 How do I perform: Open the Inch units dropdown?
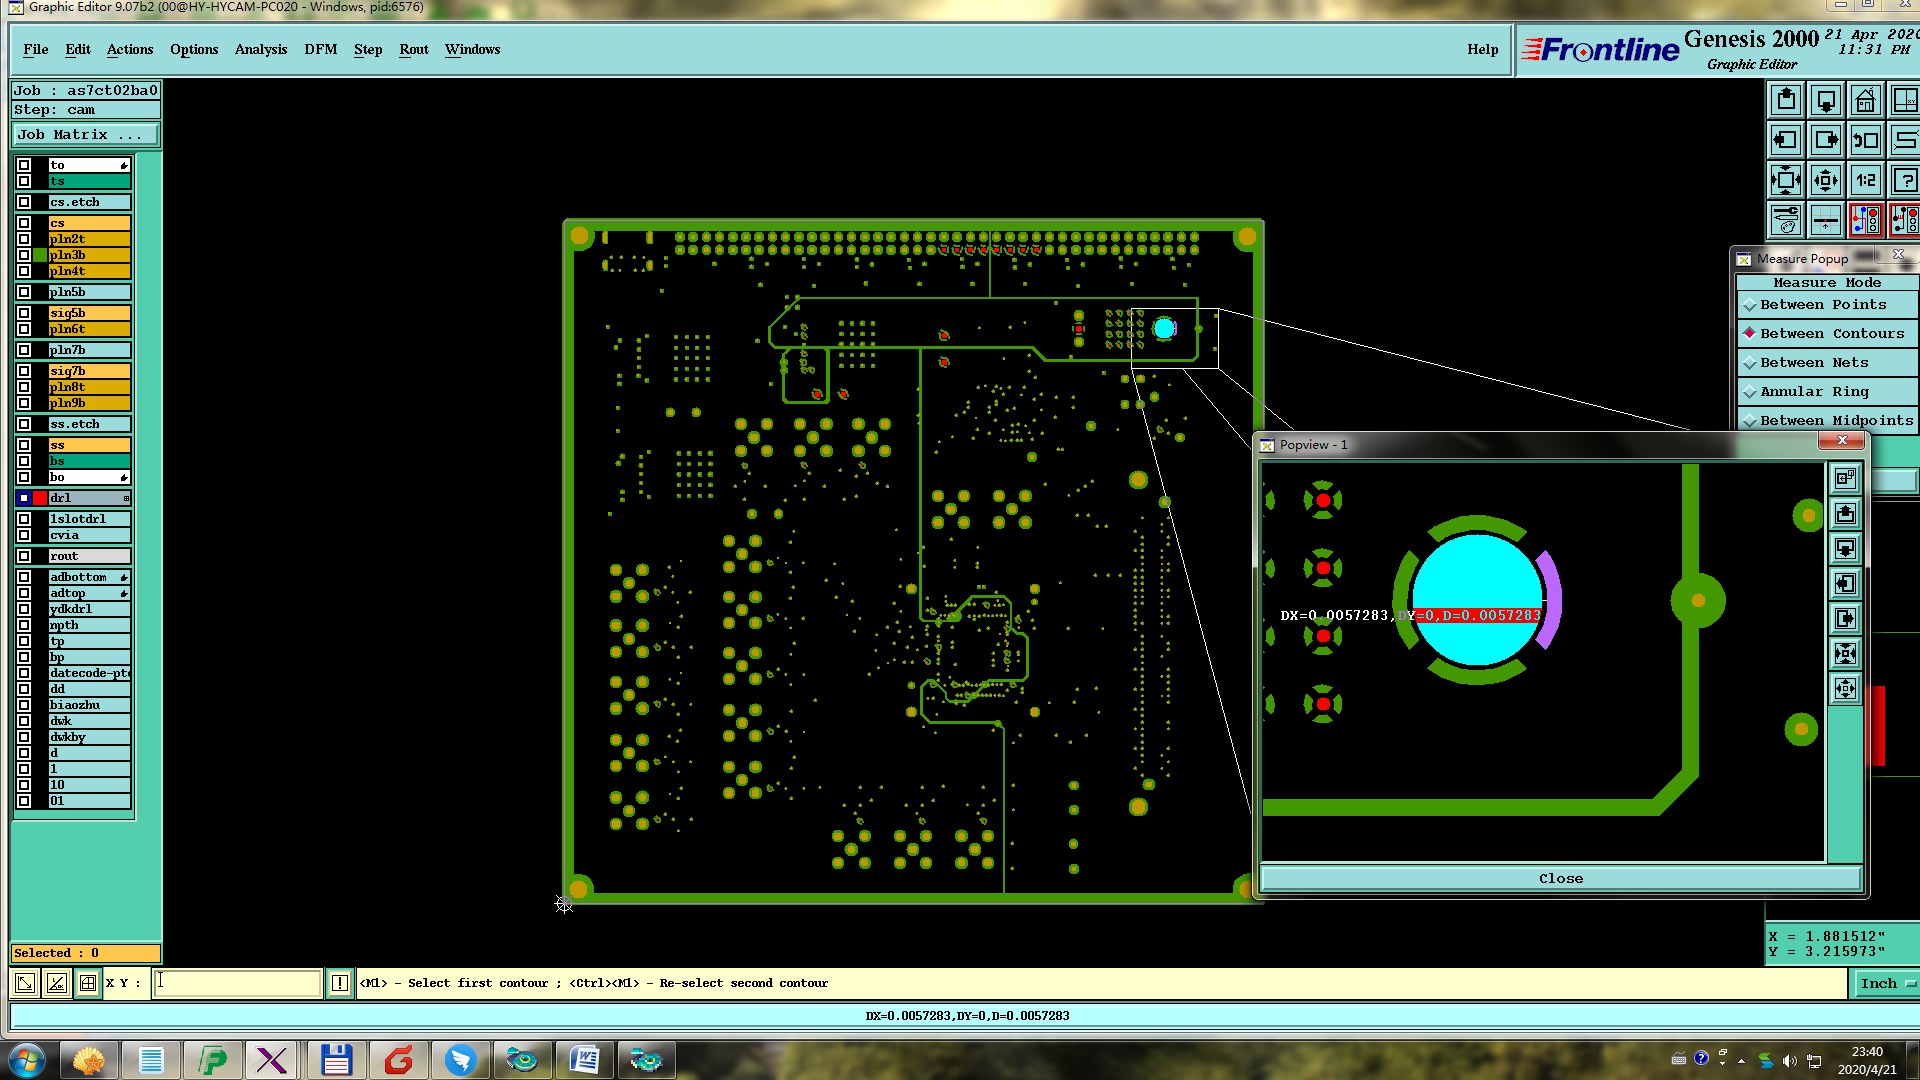(x=1885, y=984)
